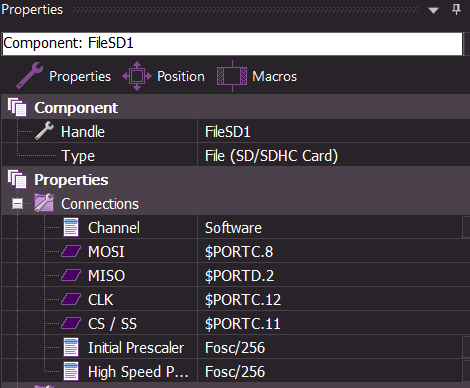
Task: Click the Component section stacked pages icon
Action: tap(17, 107)
